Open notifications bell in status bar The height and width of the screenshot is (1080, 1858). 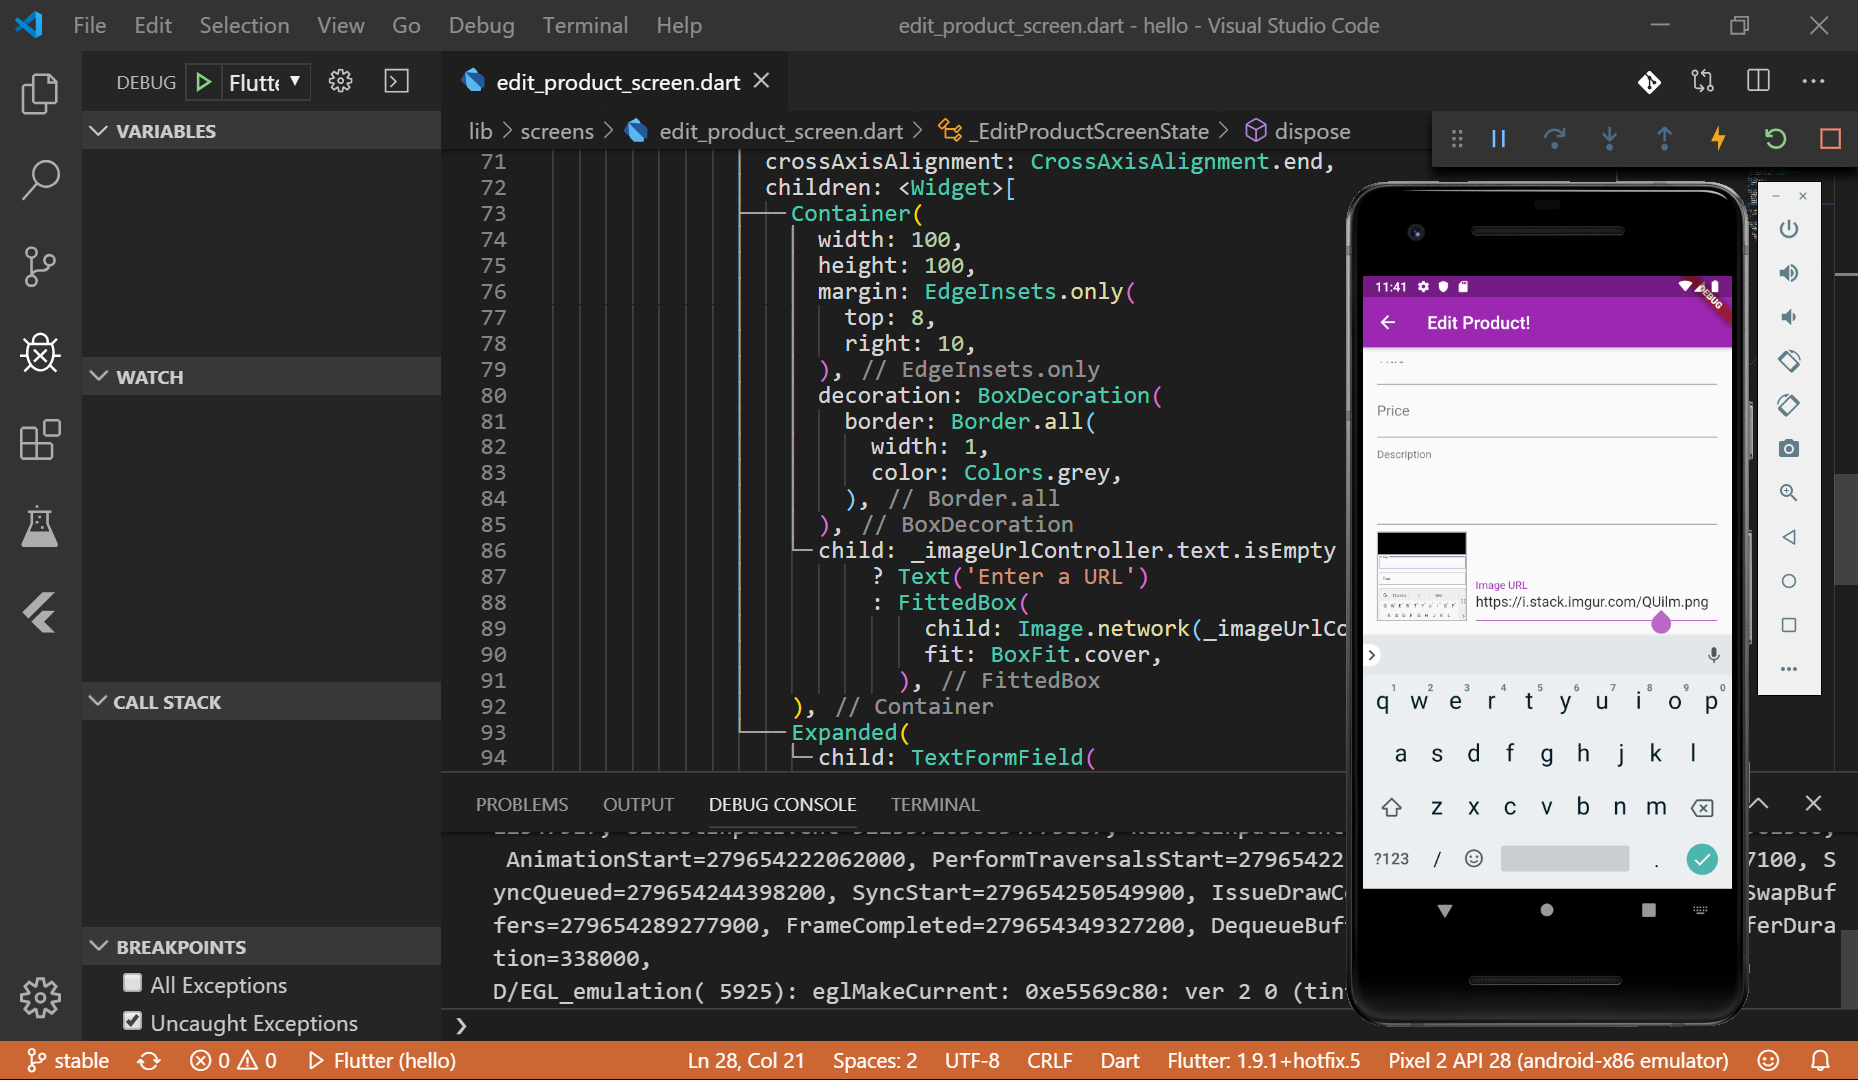(x=1821, y=1061)
